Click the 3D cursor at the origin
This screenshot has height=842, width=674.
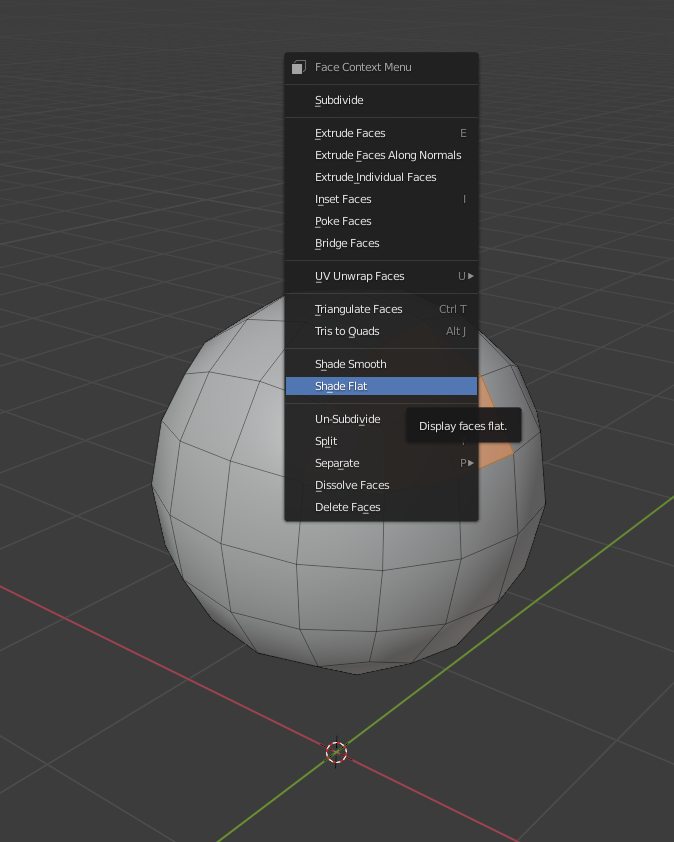[x=336, y=752]
